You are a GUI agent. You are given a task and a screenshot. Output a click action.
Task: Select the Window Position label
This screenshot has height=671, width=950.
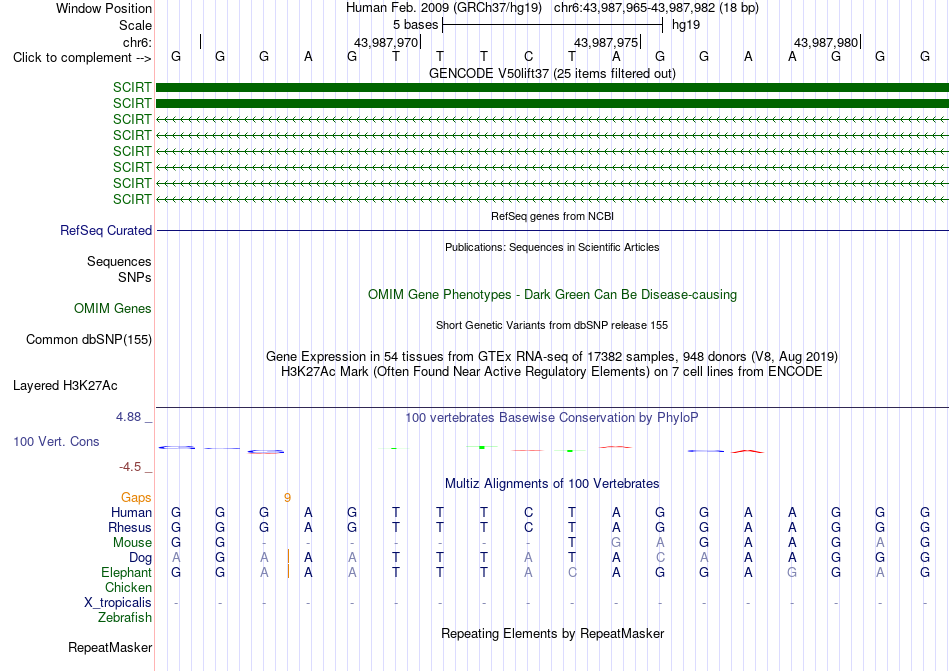point(104,8)
